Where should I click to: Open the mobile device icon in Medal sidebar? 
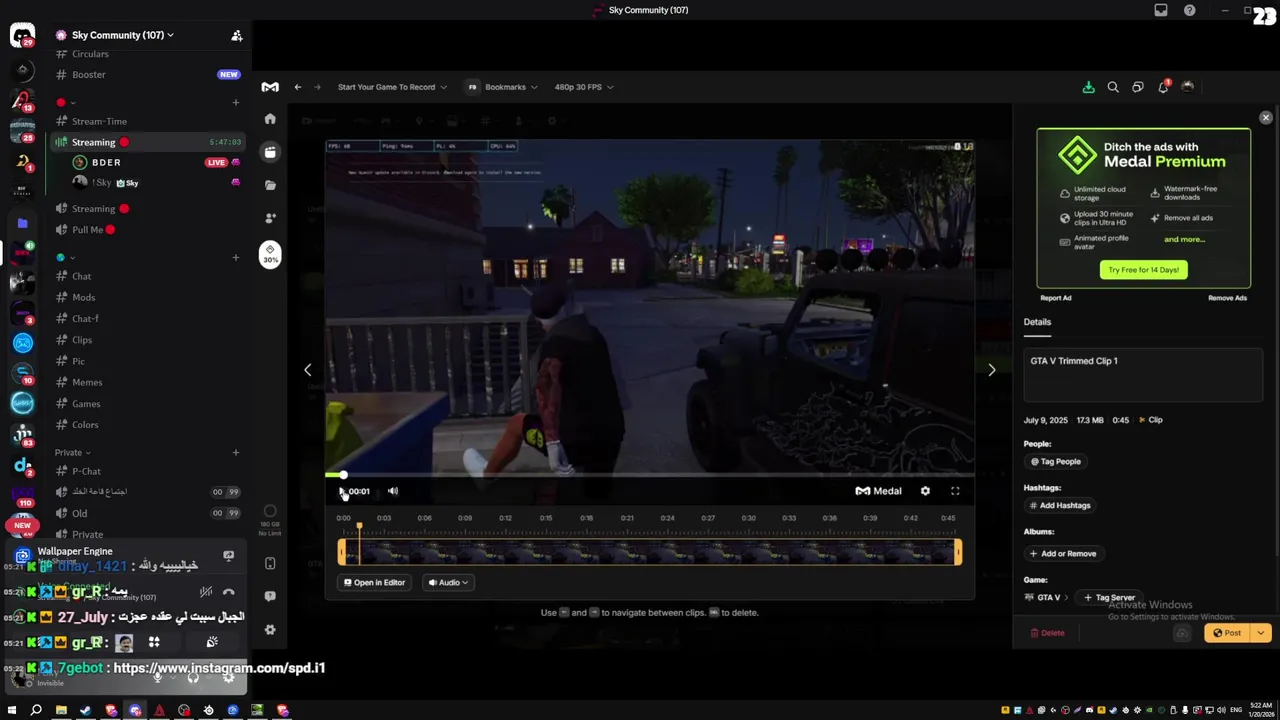(x=270, y=563)
